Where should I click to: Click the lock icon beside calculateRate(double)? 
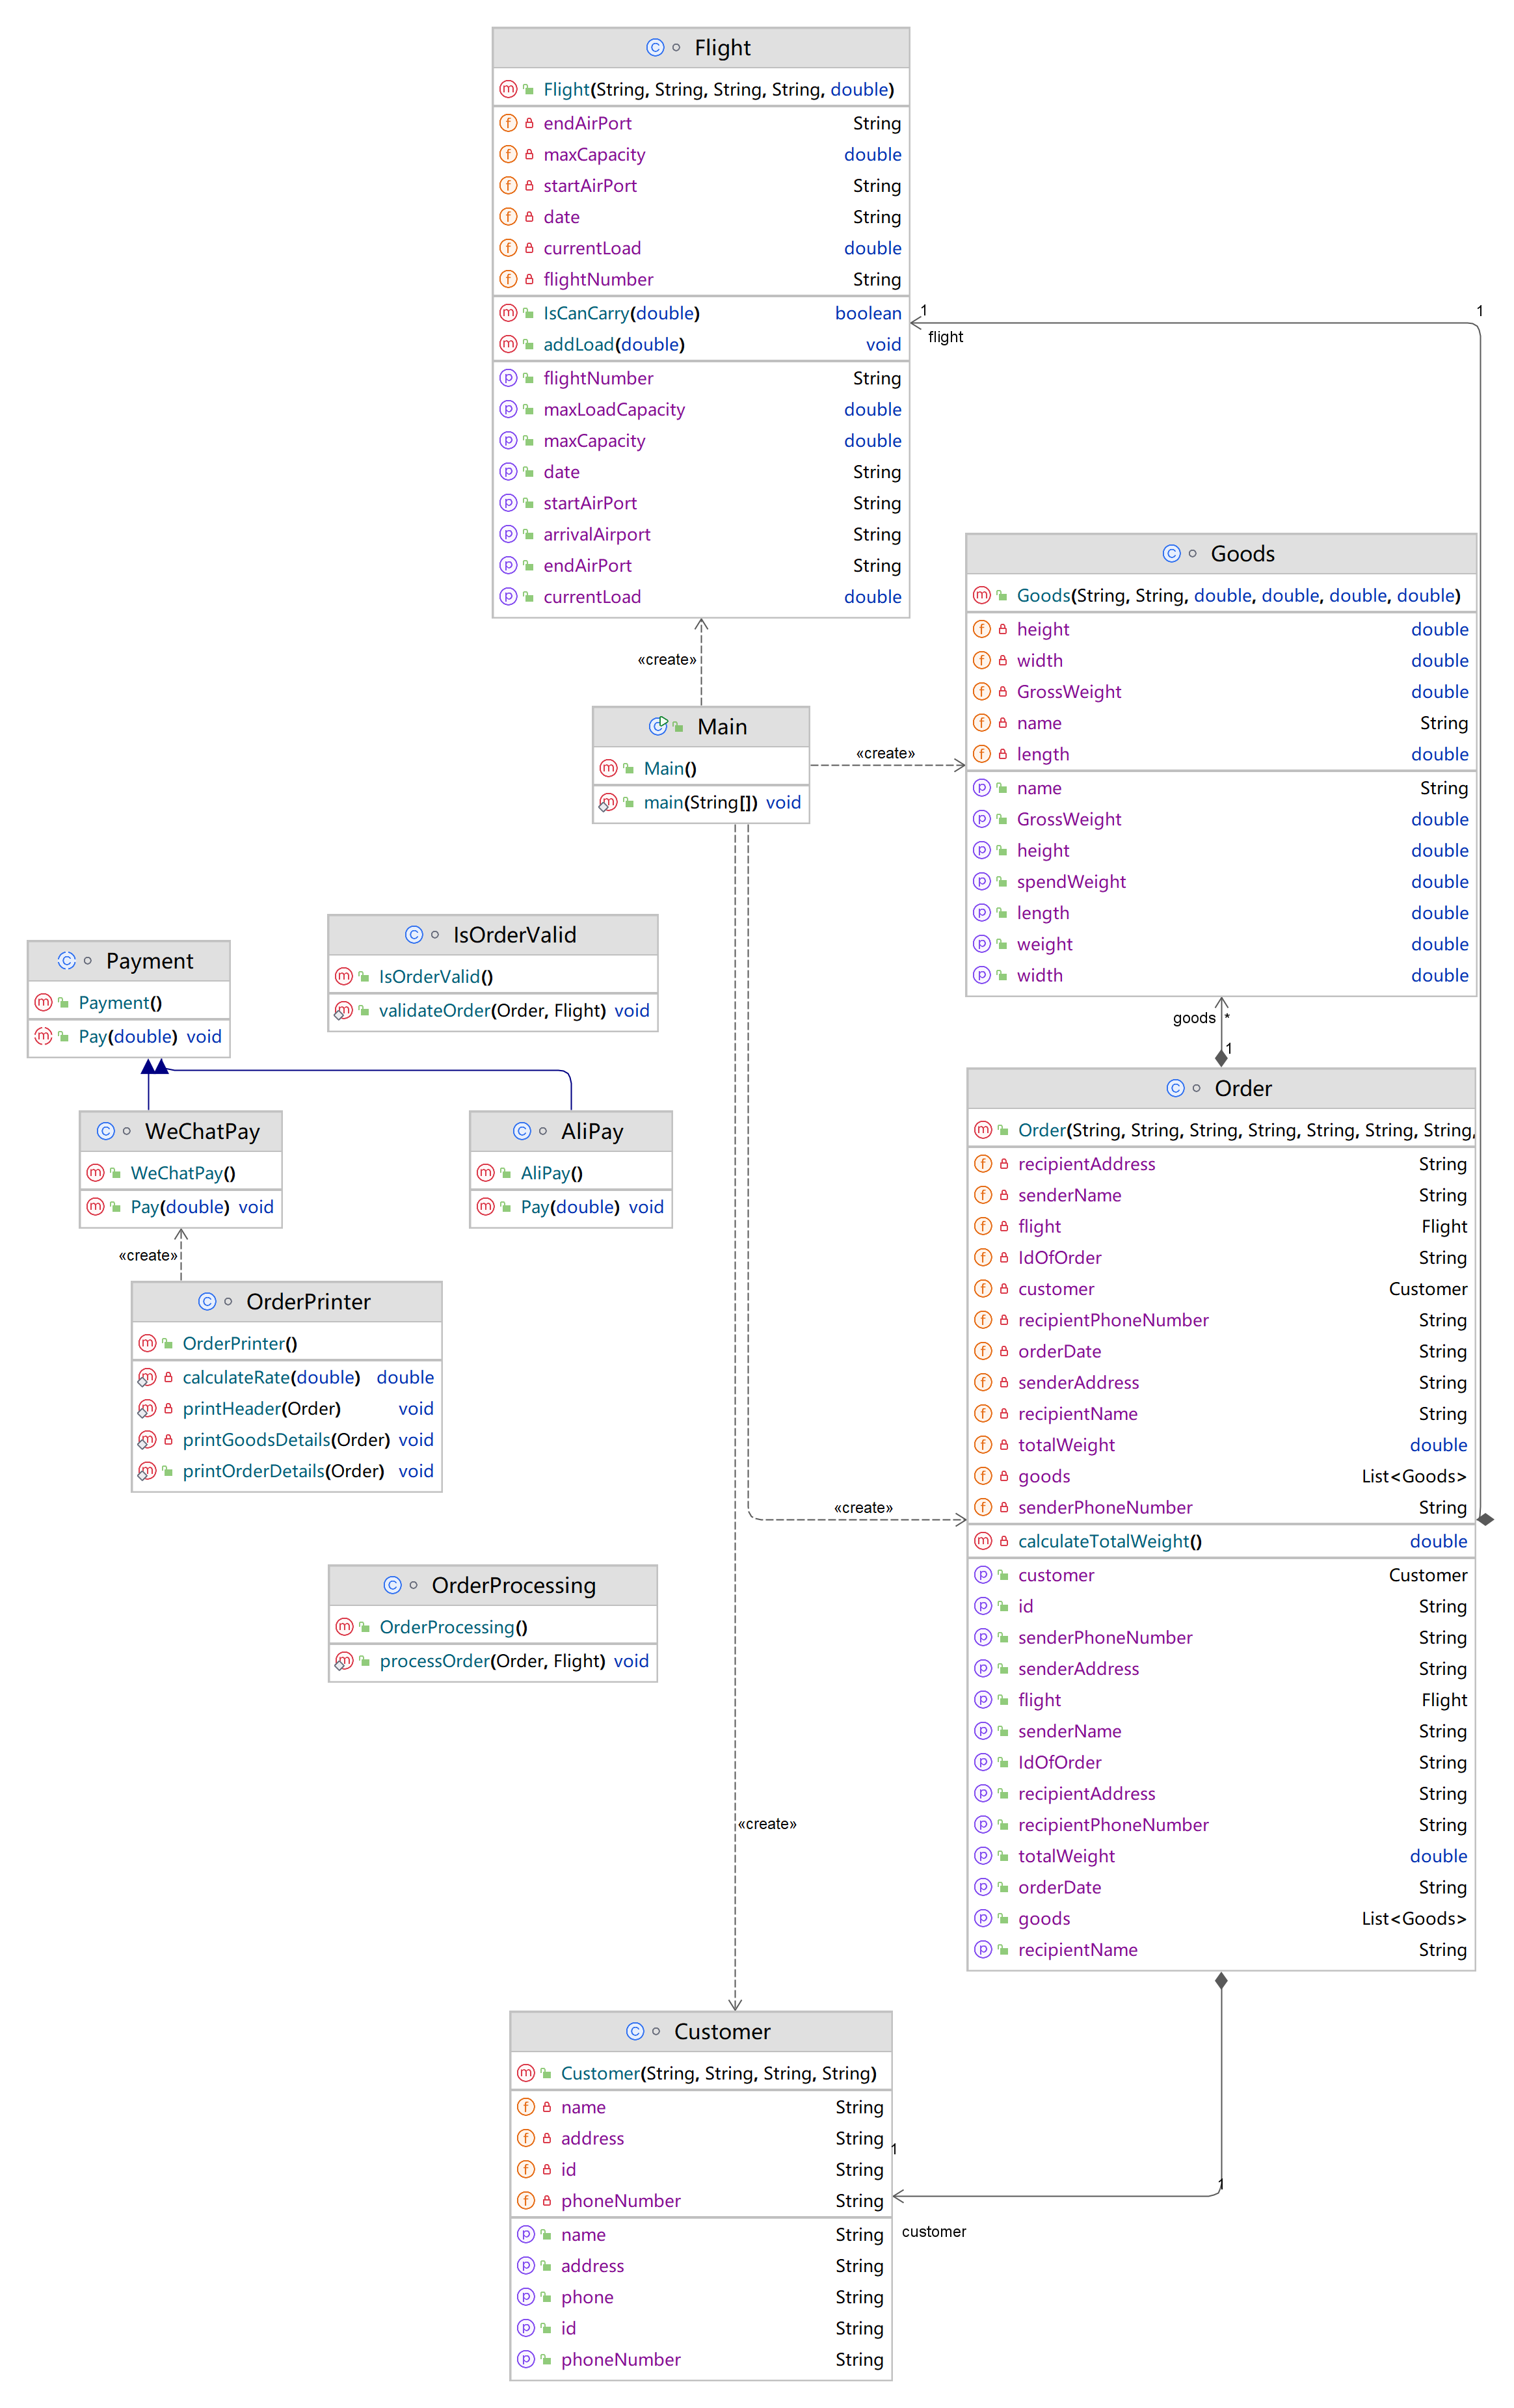pyautogui.click(x=168, y=1377)
